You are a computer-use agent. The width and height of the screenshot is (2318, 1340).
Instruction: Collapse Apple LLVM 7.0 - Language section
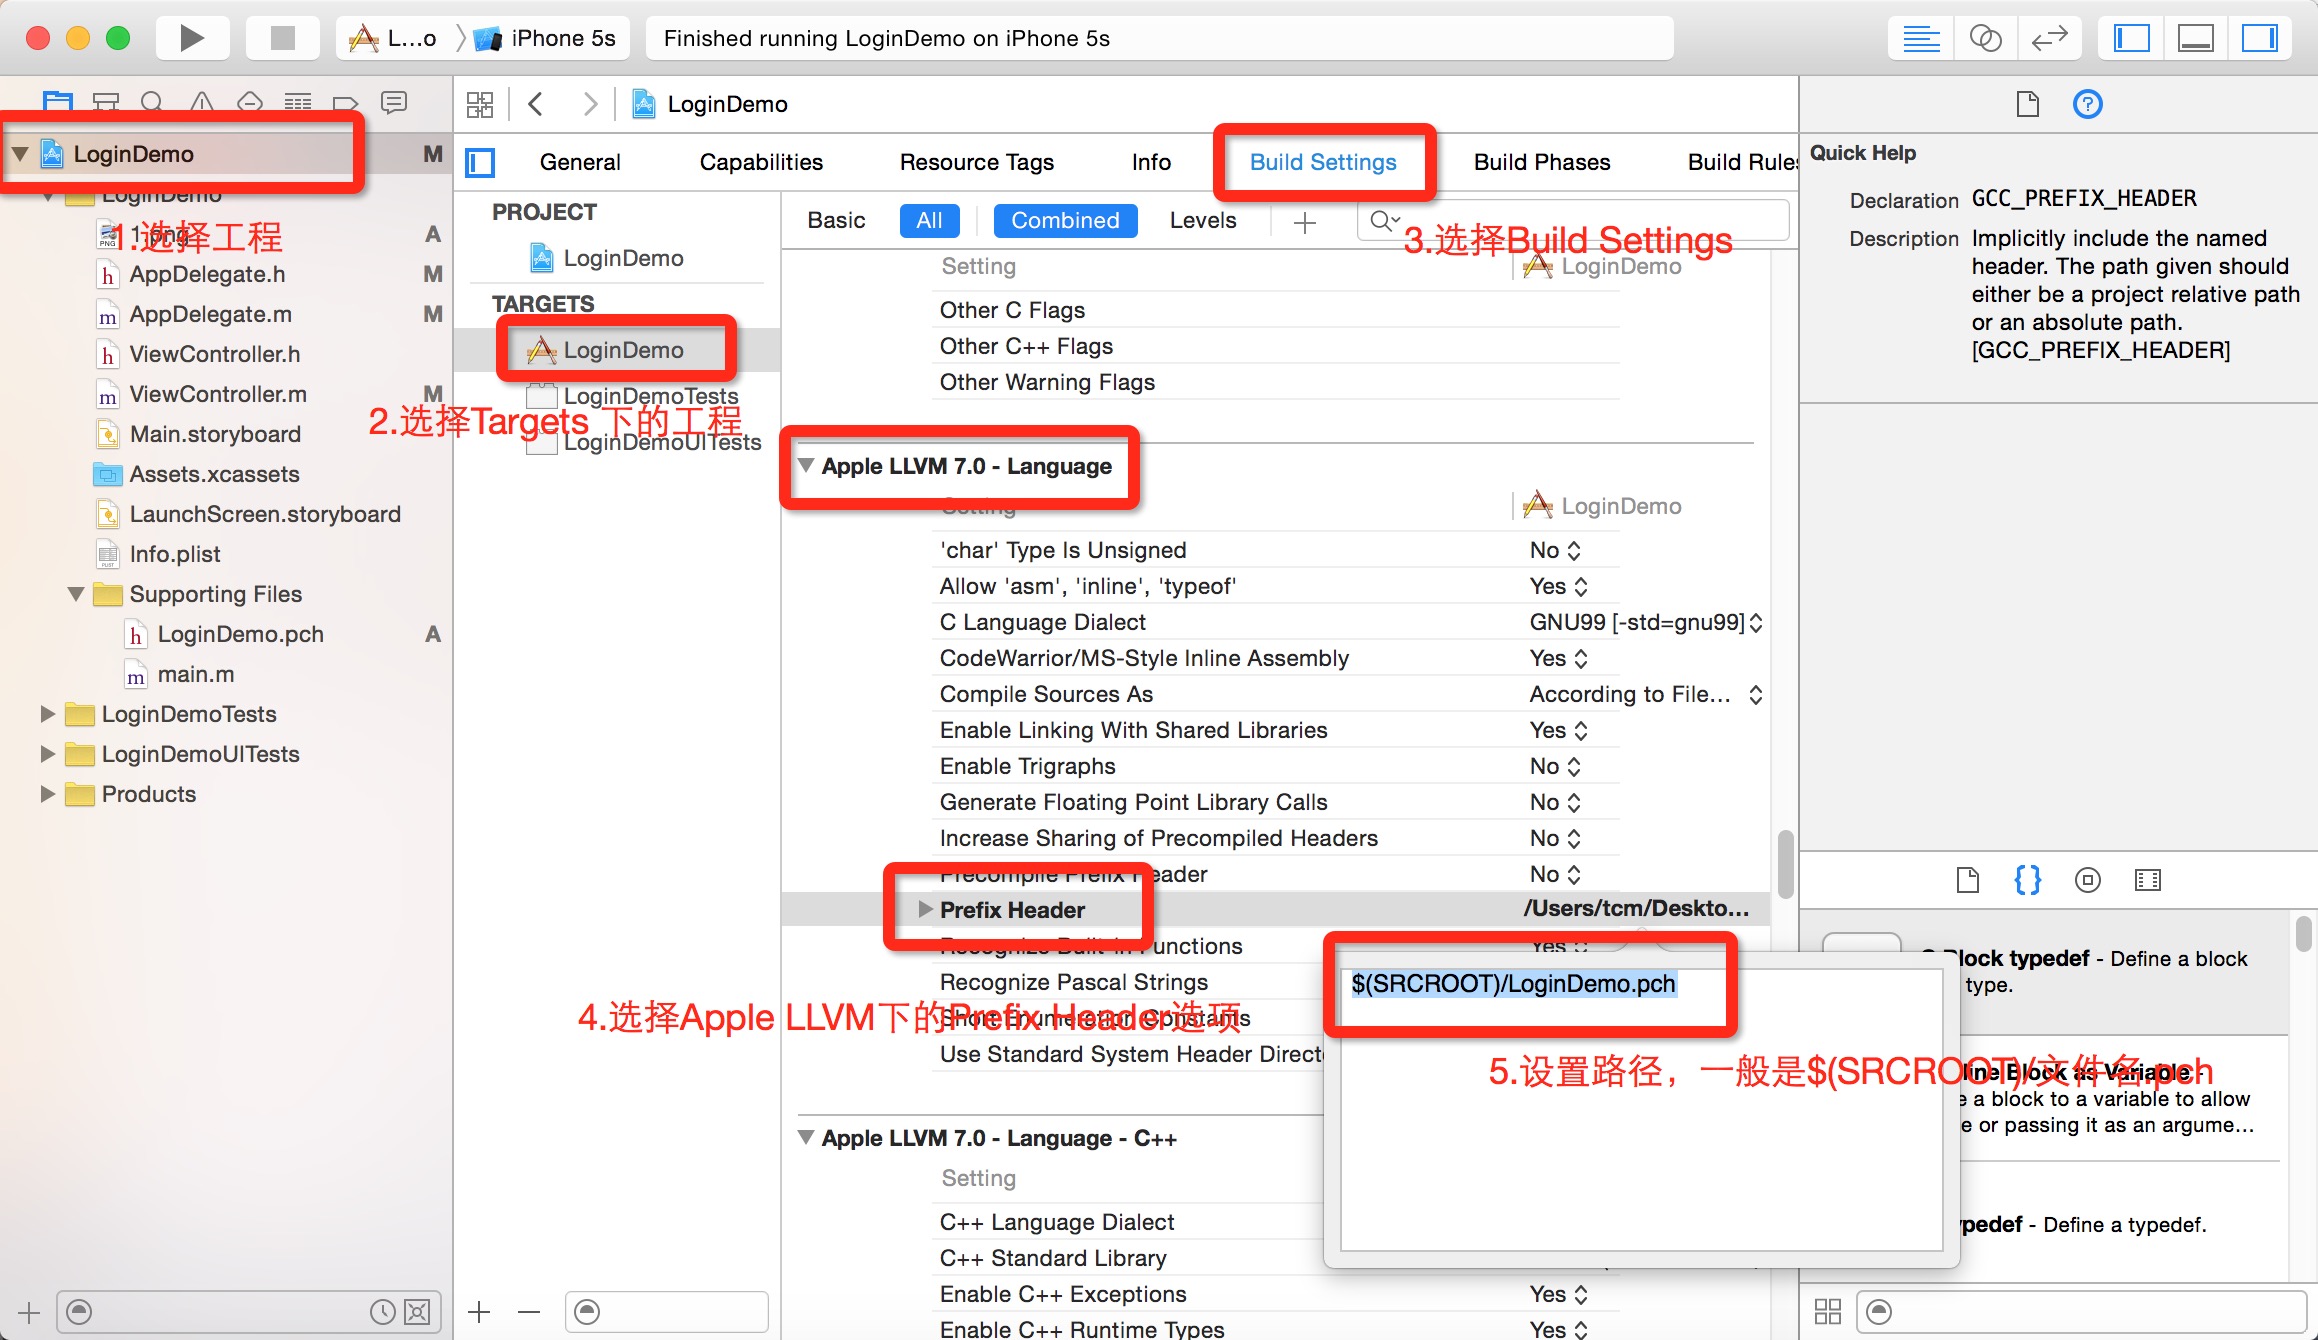point(806,465)
